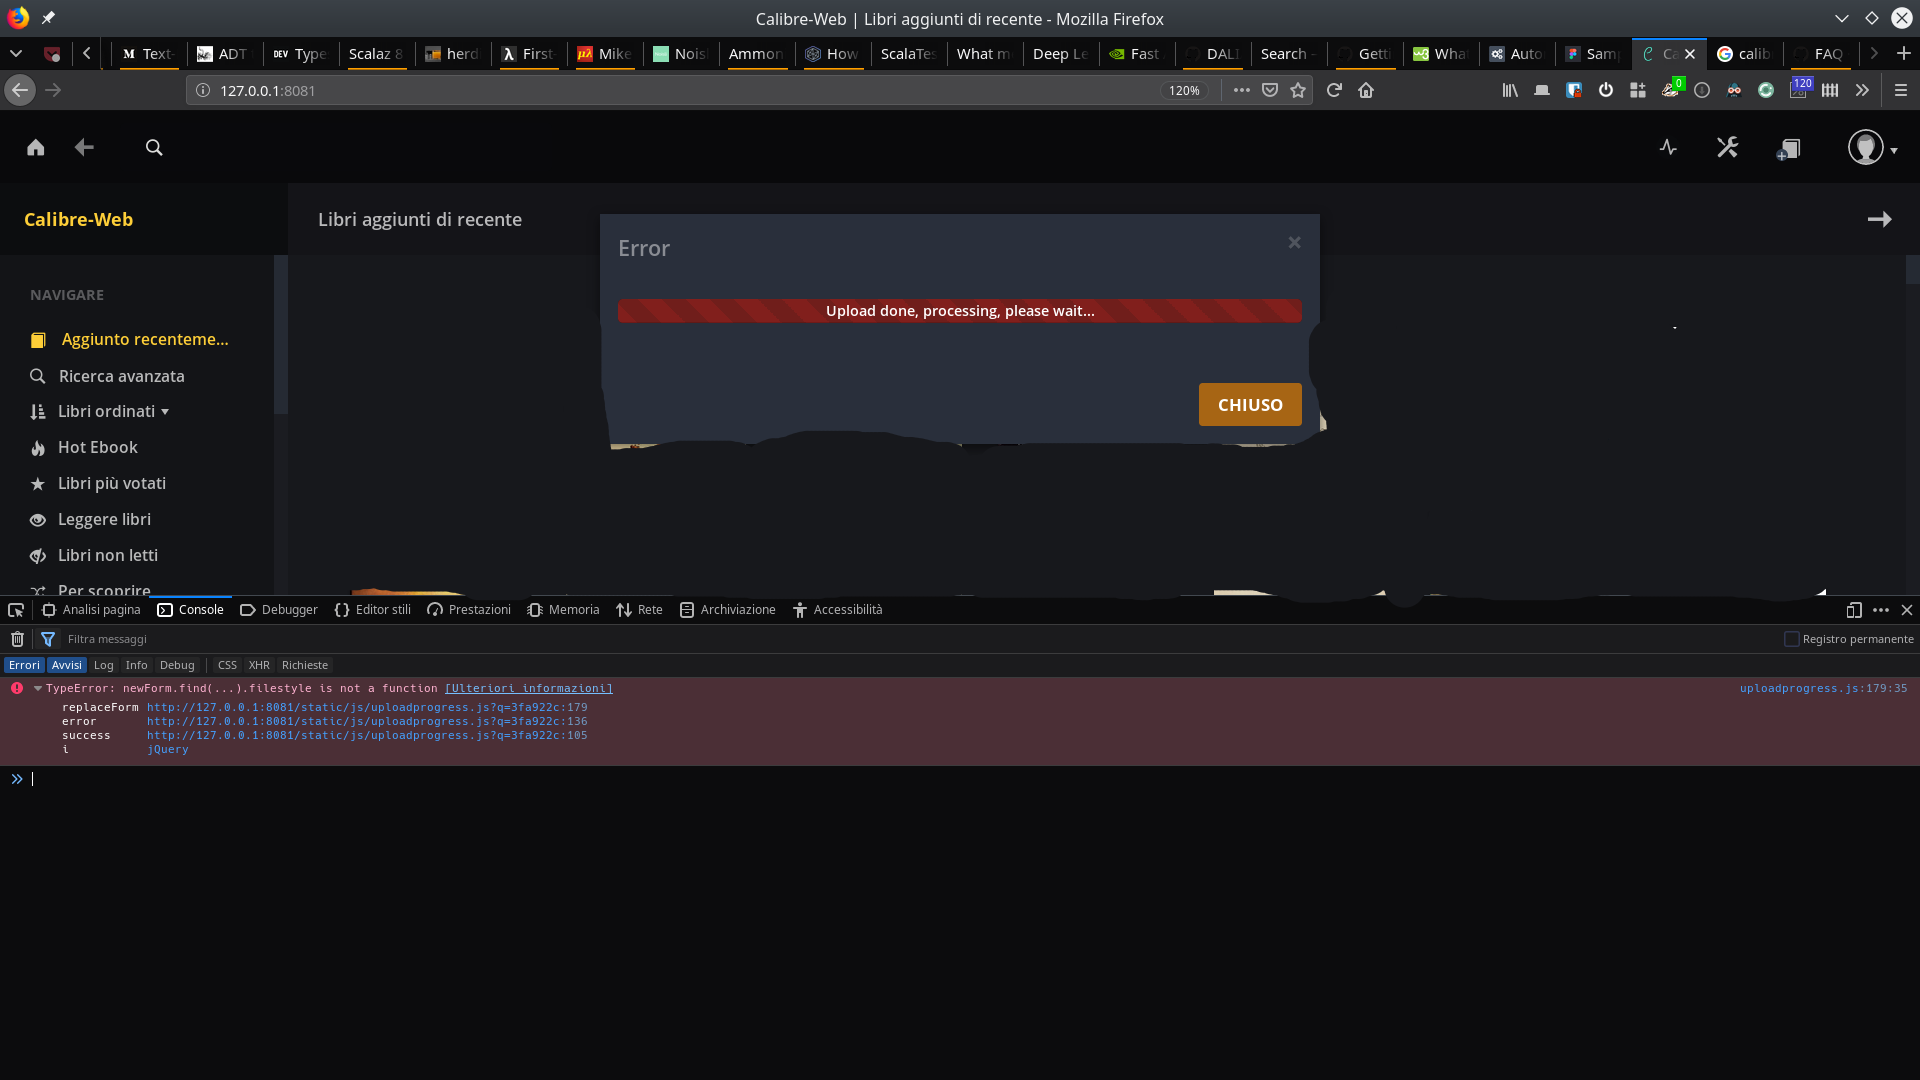Click the Calibre-Web logo title
The height and width of the screenshot is (1080, 1920).
[78, 219]
